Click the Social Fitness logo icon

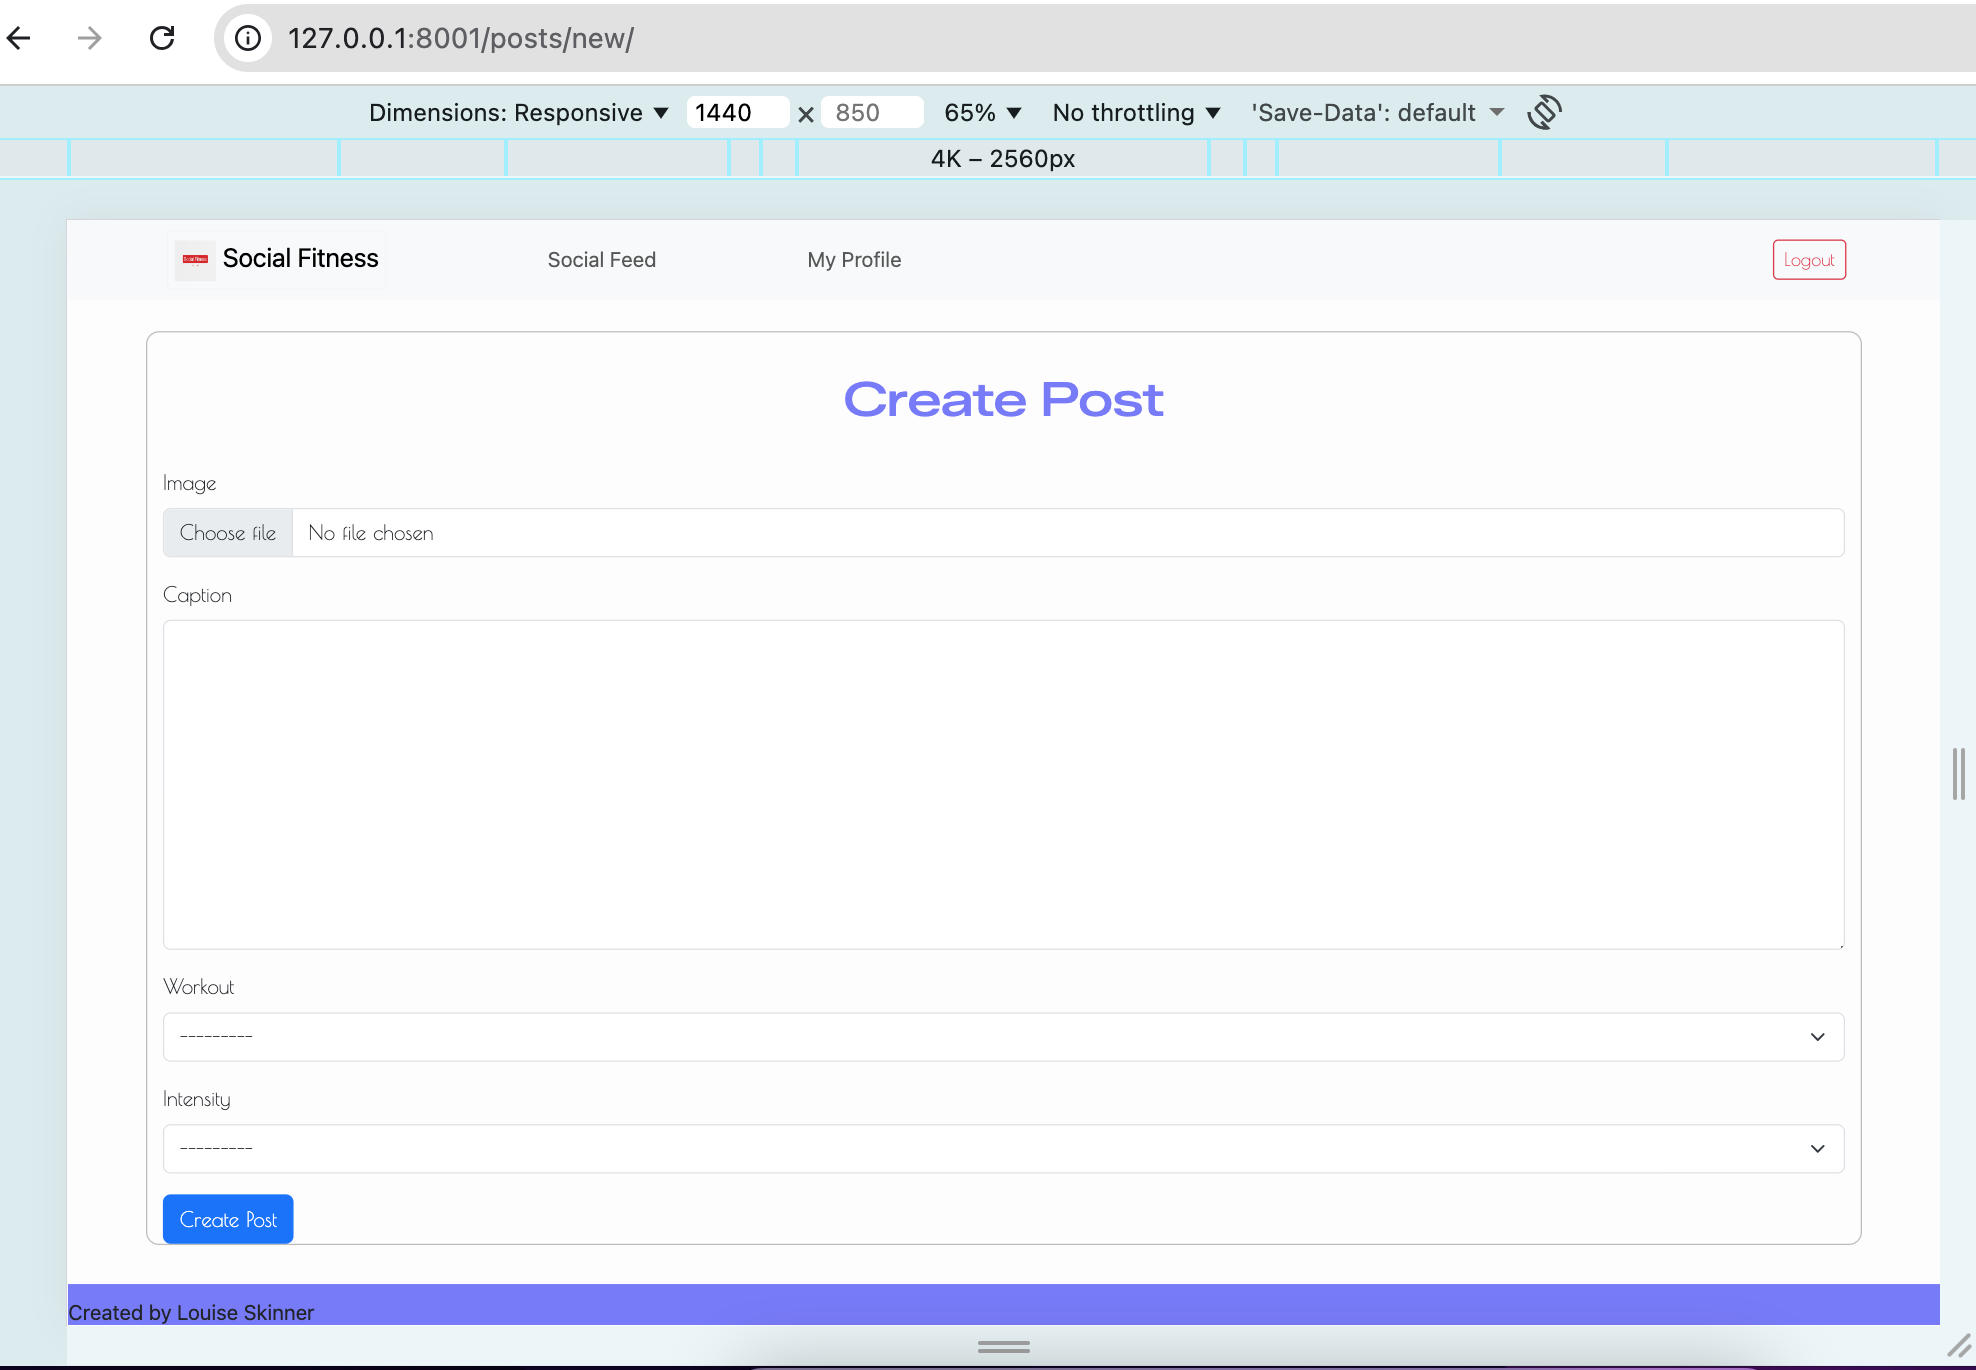(x=194, y=259)
